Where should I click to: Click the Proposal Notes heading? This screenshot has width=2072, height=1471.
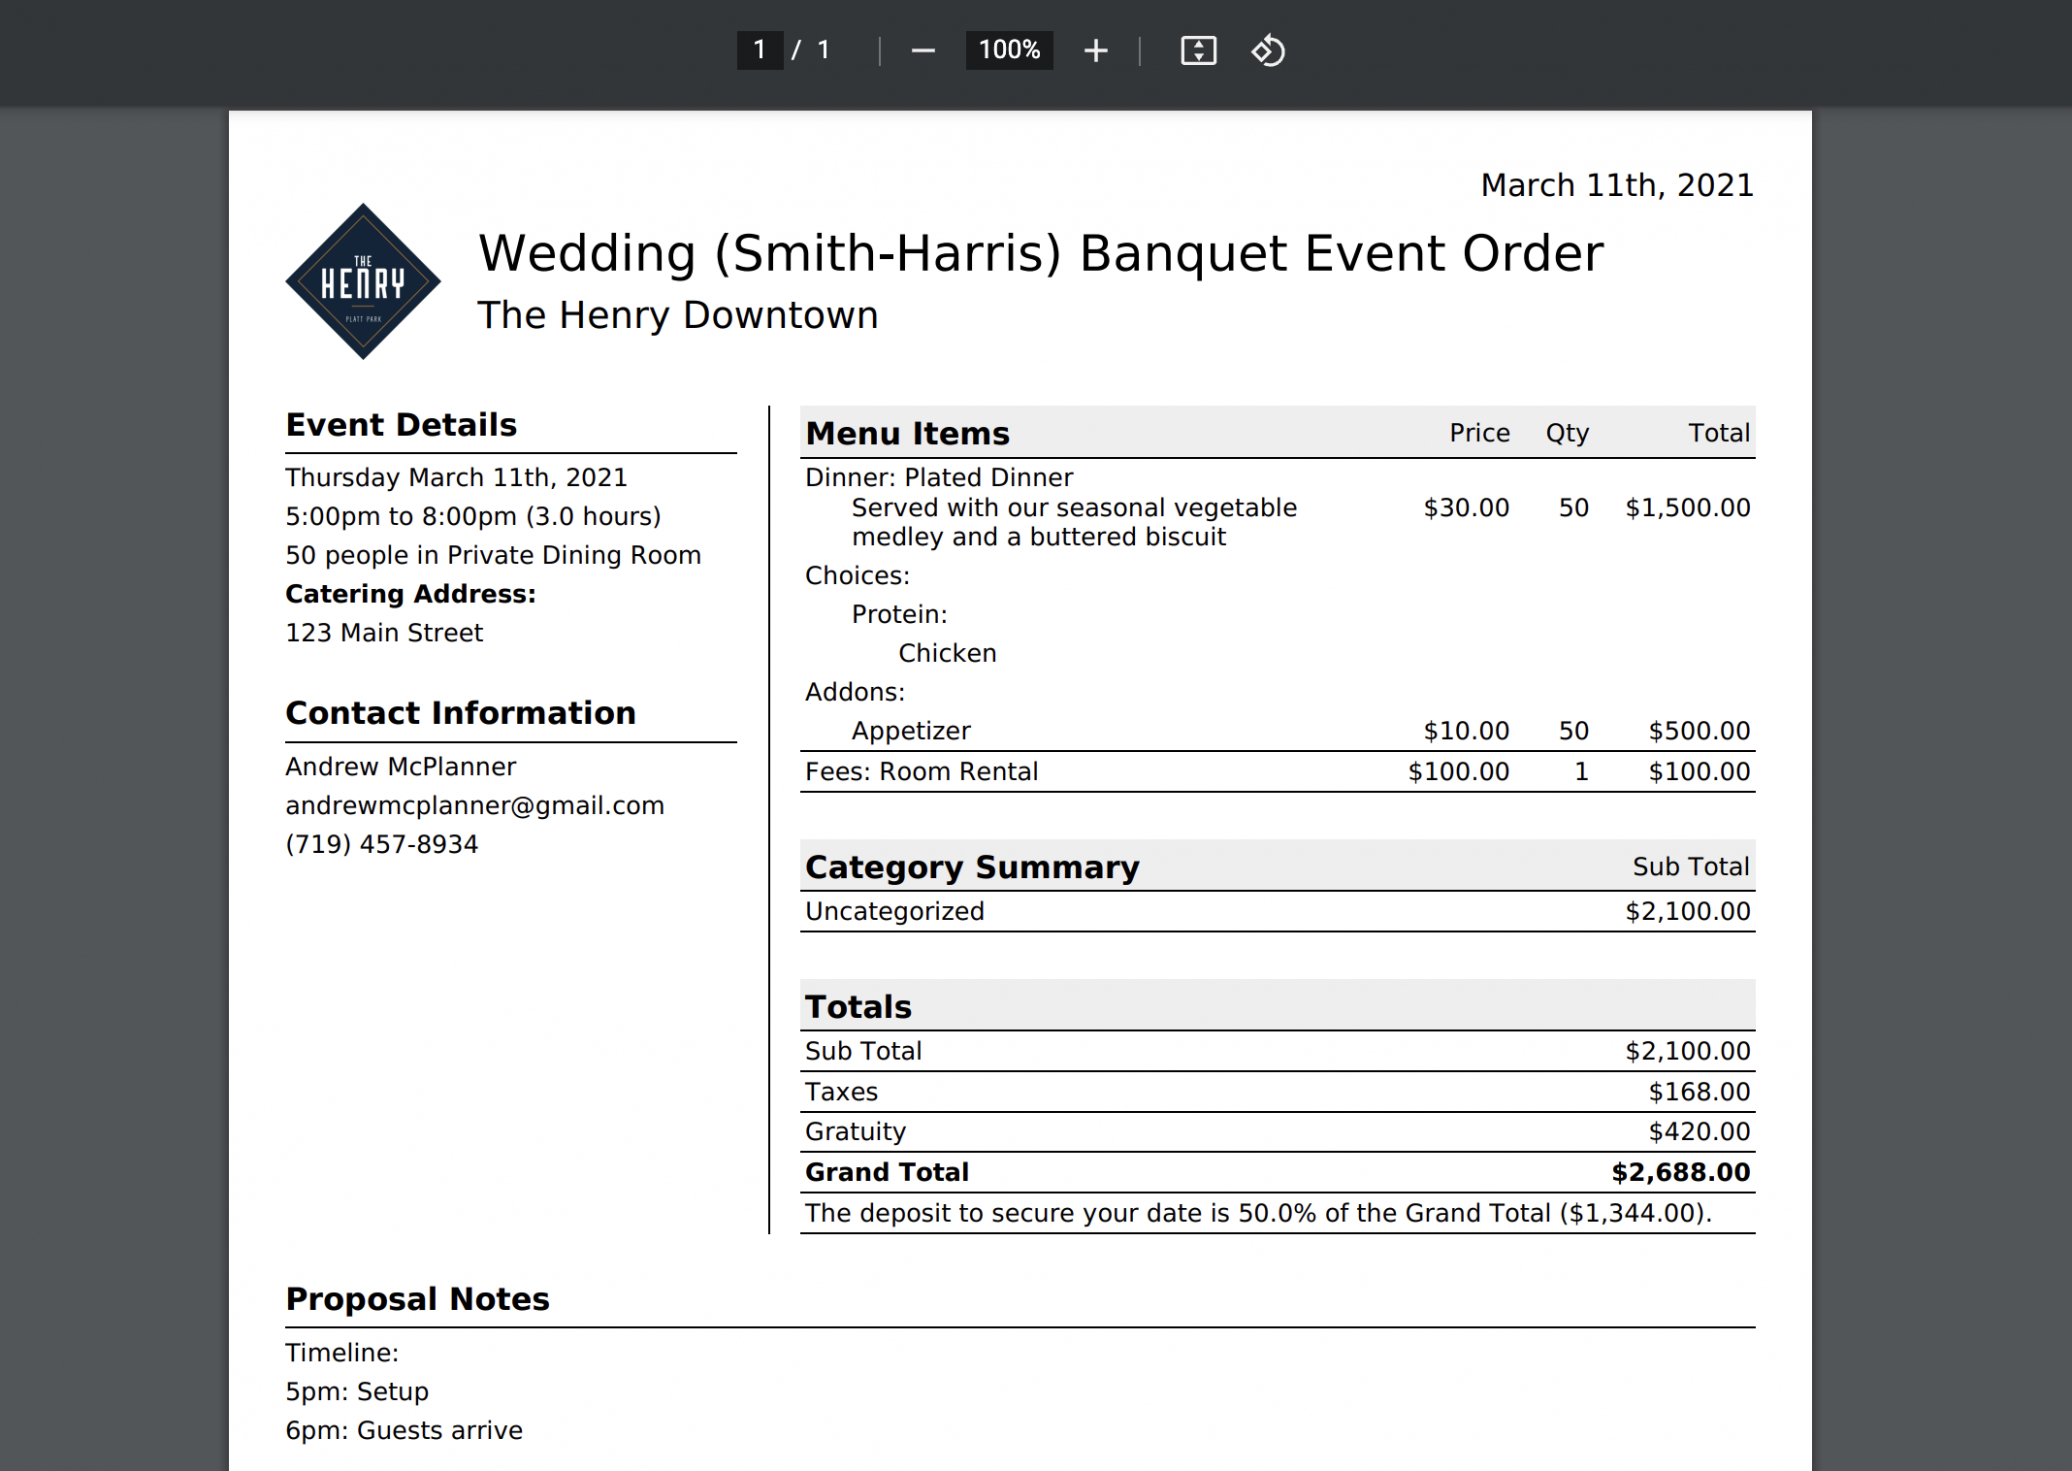[417, 1299]
